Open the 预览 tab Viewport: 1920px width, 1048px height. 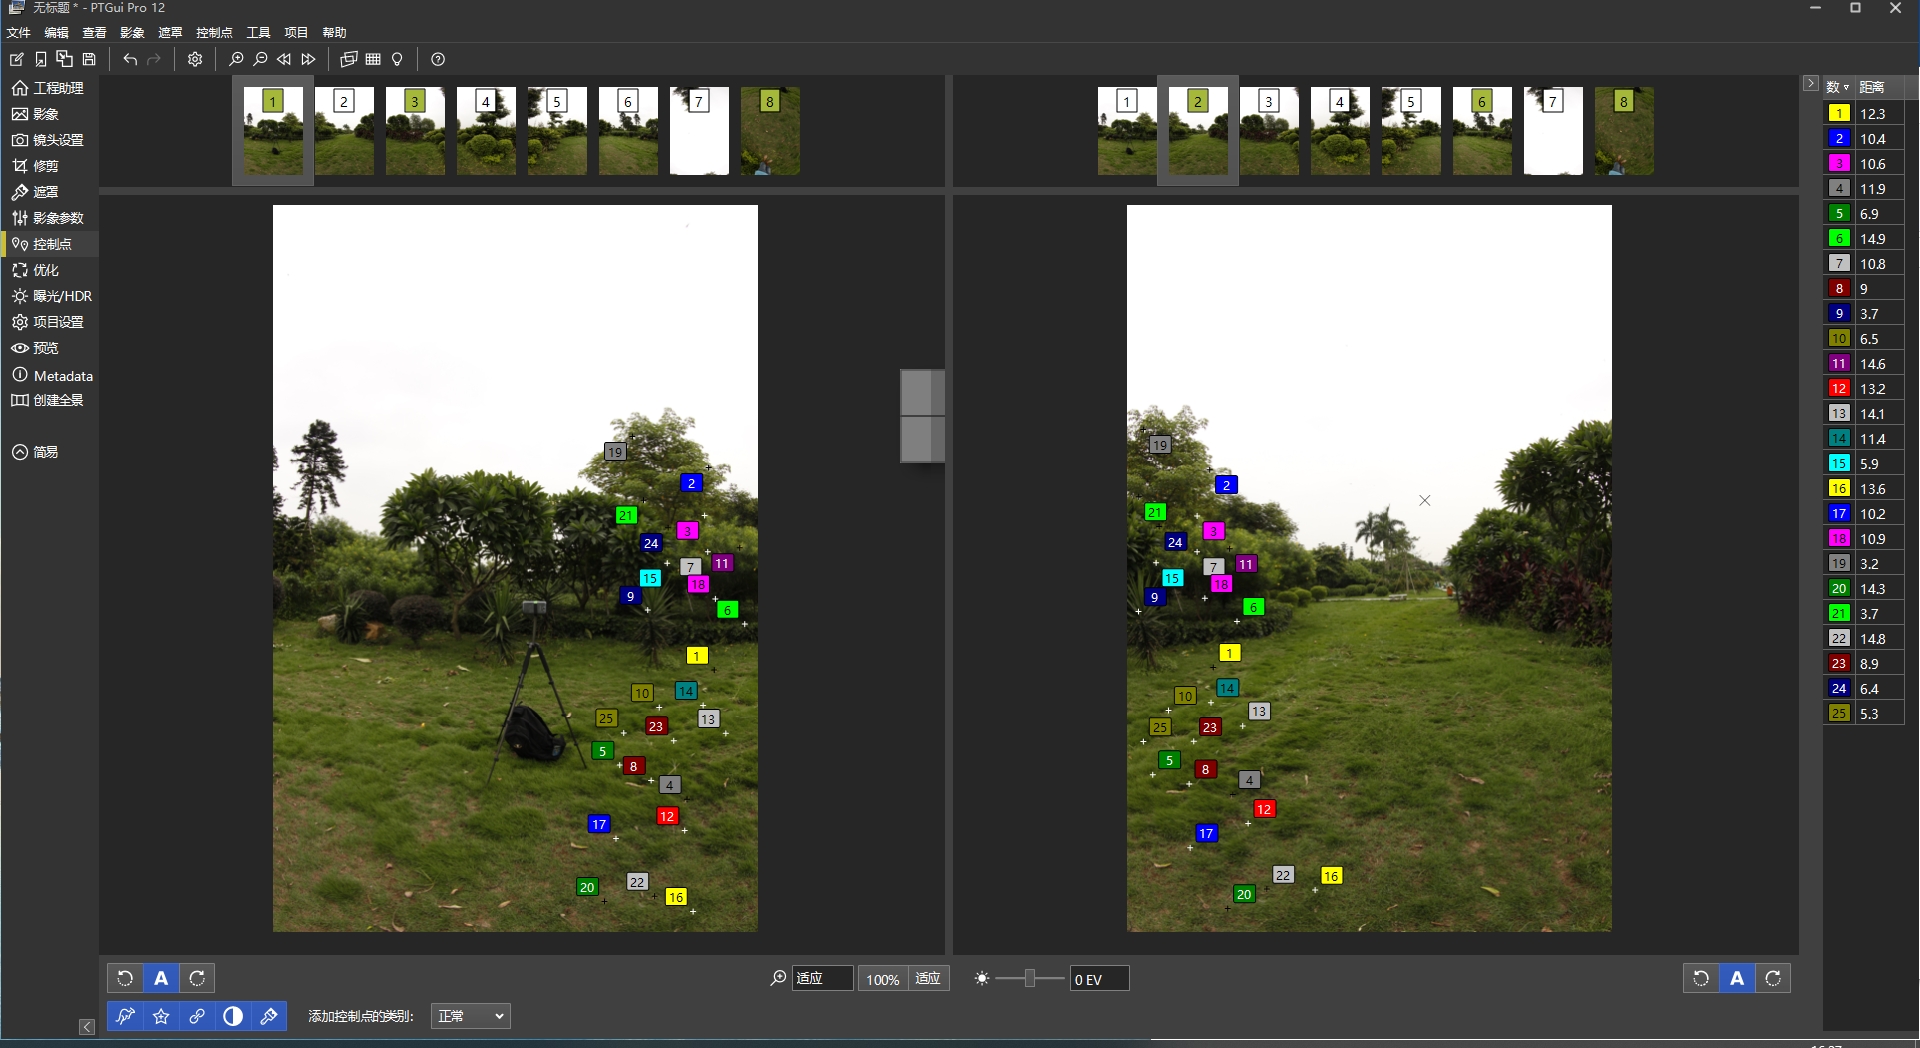tap(49, 348)
